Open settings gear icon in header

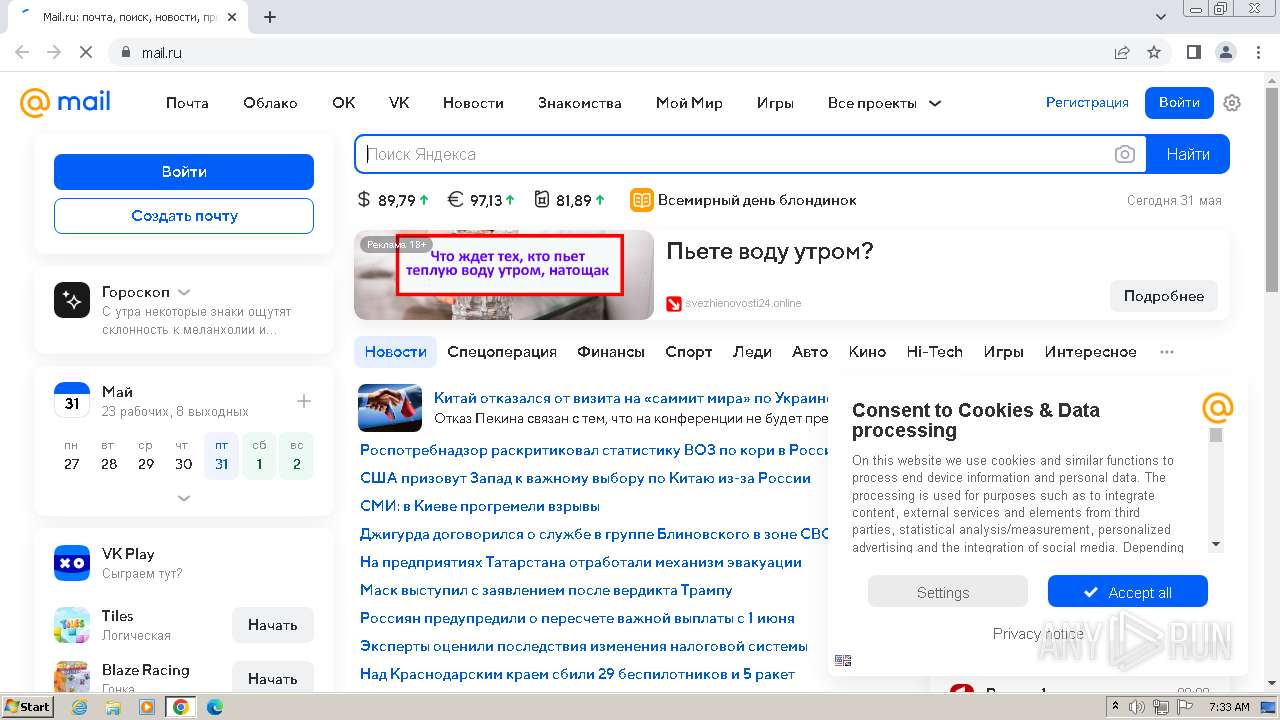(x=1232, y=103)
